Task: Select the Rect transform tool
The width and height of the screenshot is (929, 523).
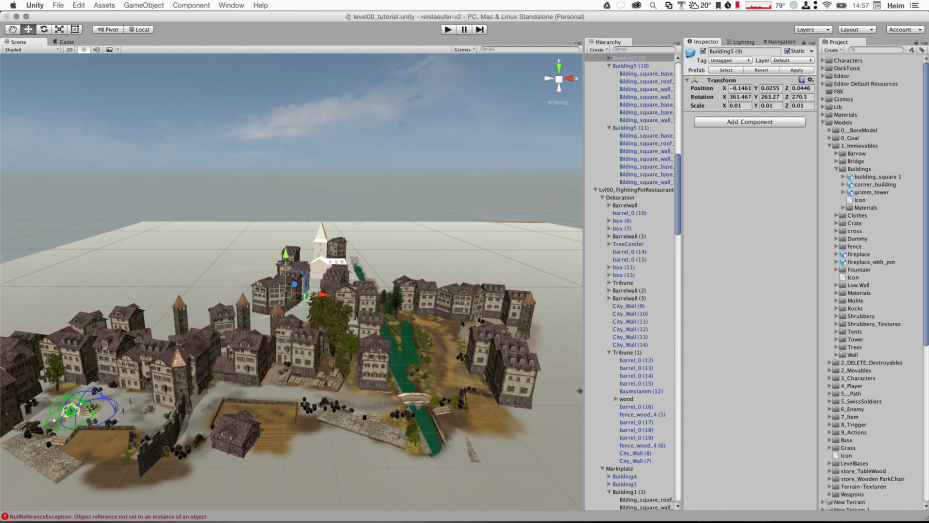Action: (x=76, y=29)
